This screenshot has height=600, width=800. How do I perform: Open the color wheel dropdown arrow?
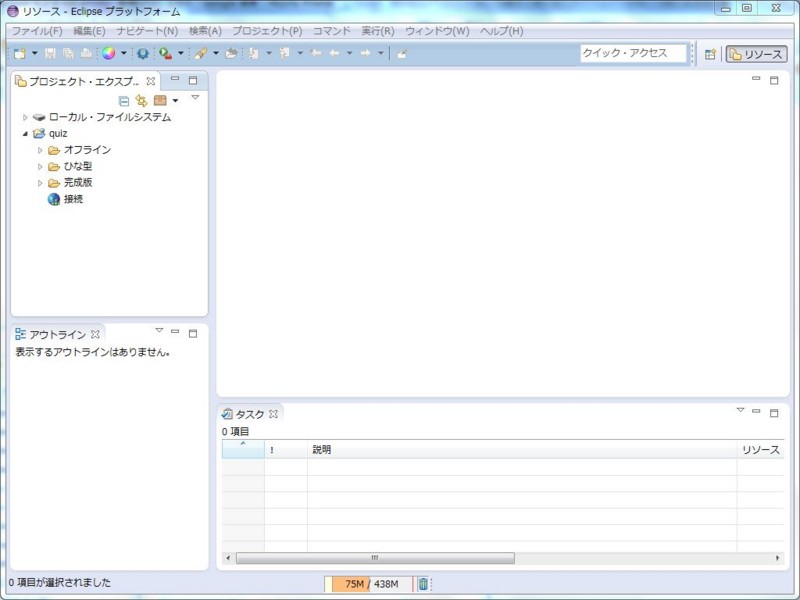point(123,53)
